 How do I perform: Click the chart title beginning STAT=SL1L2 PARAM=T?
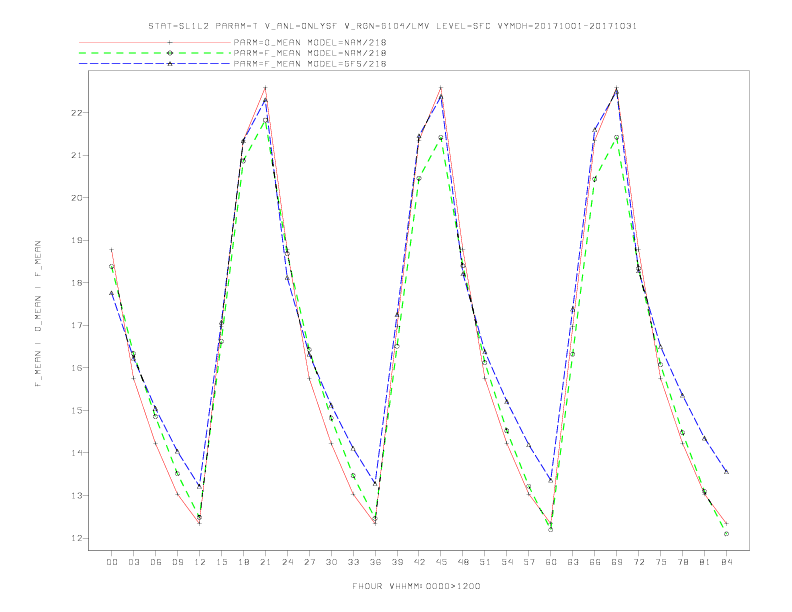tap(392, 26)
